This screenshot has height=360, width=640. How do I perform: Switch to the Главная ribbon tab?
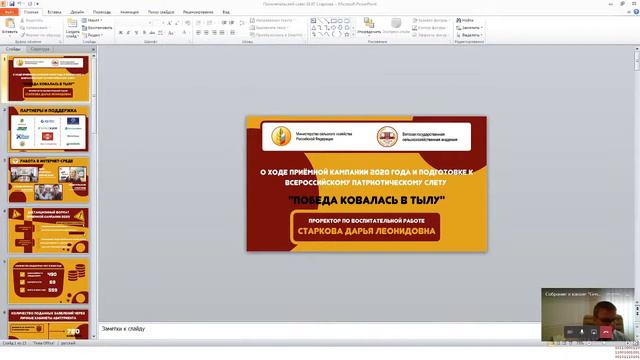(x=31, y=12)
